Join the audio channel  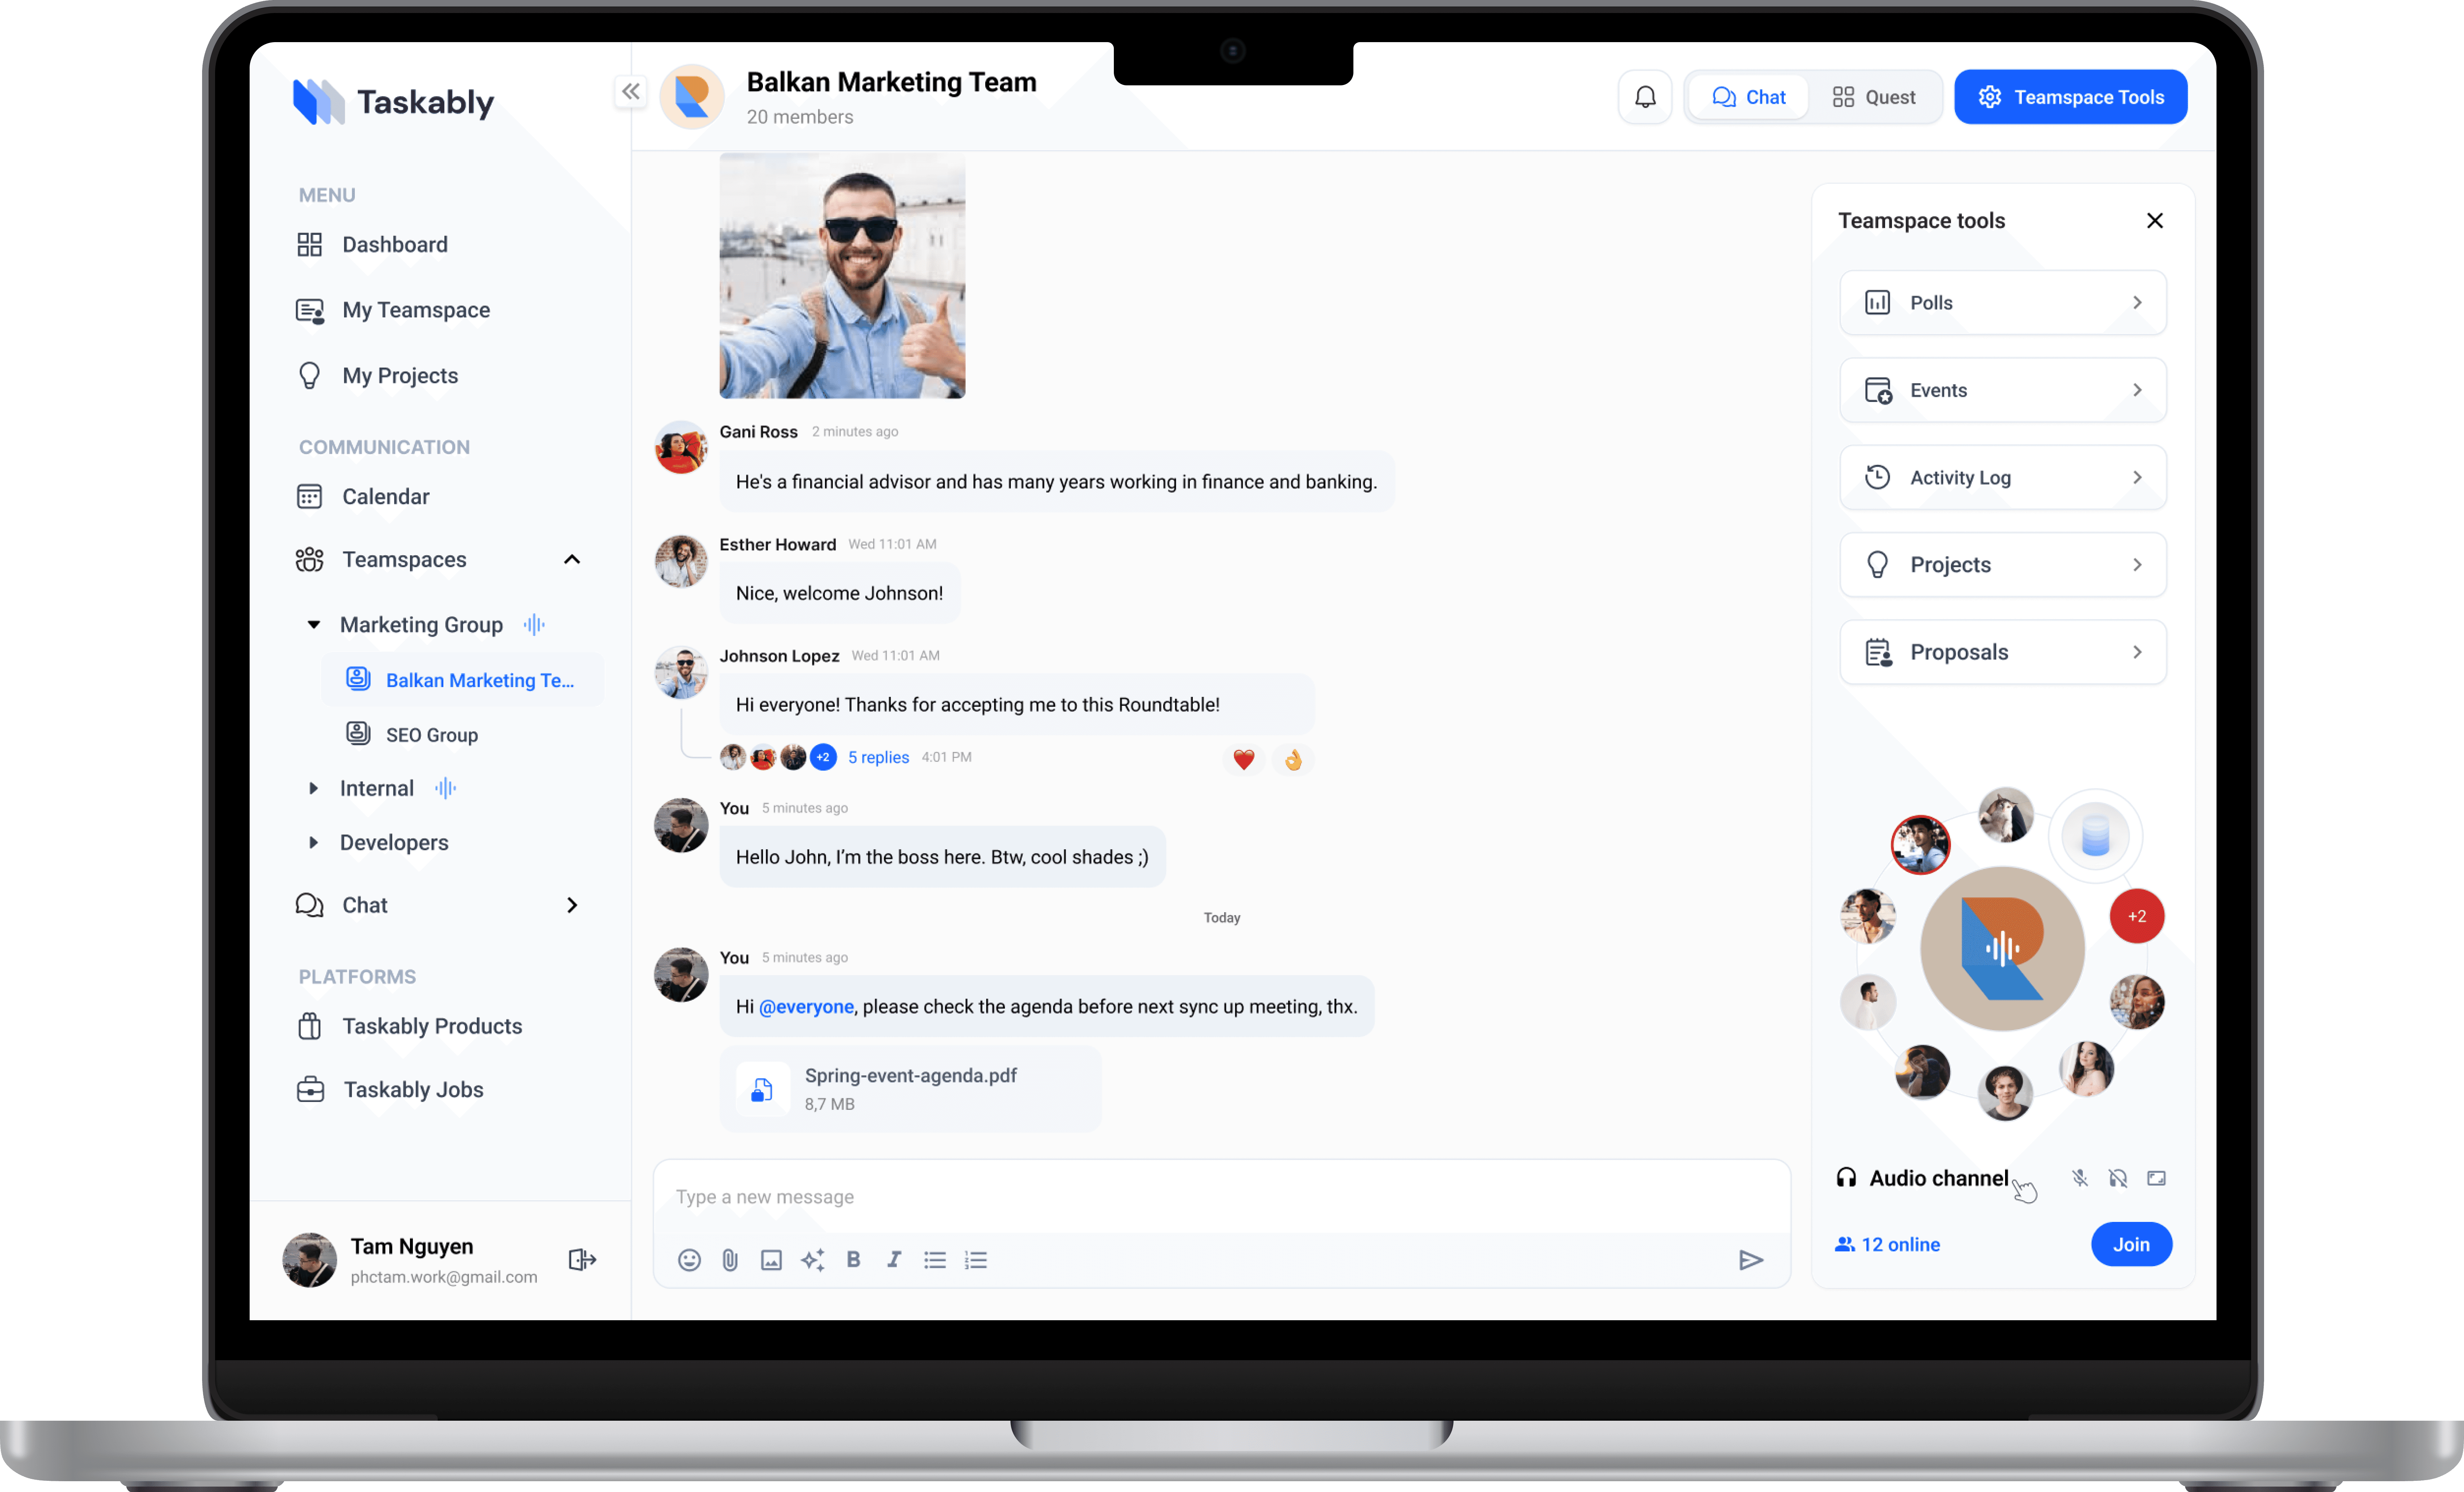[2131, 1244]
